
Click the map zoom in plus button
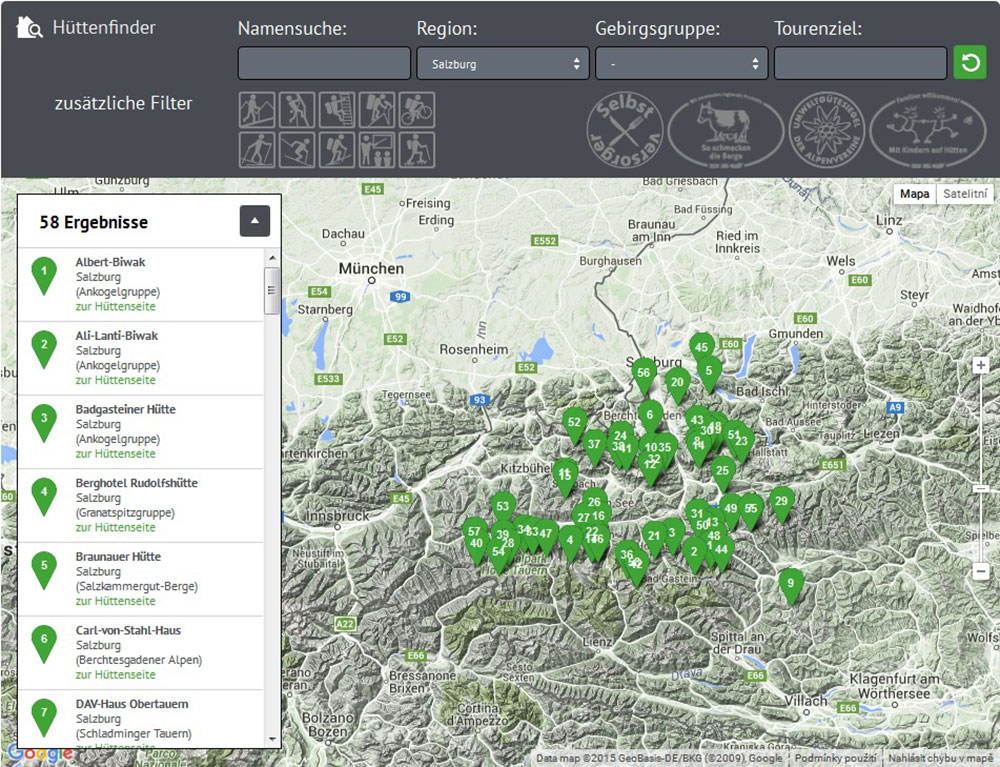(x=981, y=365)
